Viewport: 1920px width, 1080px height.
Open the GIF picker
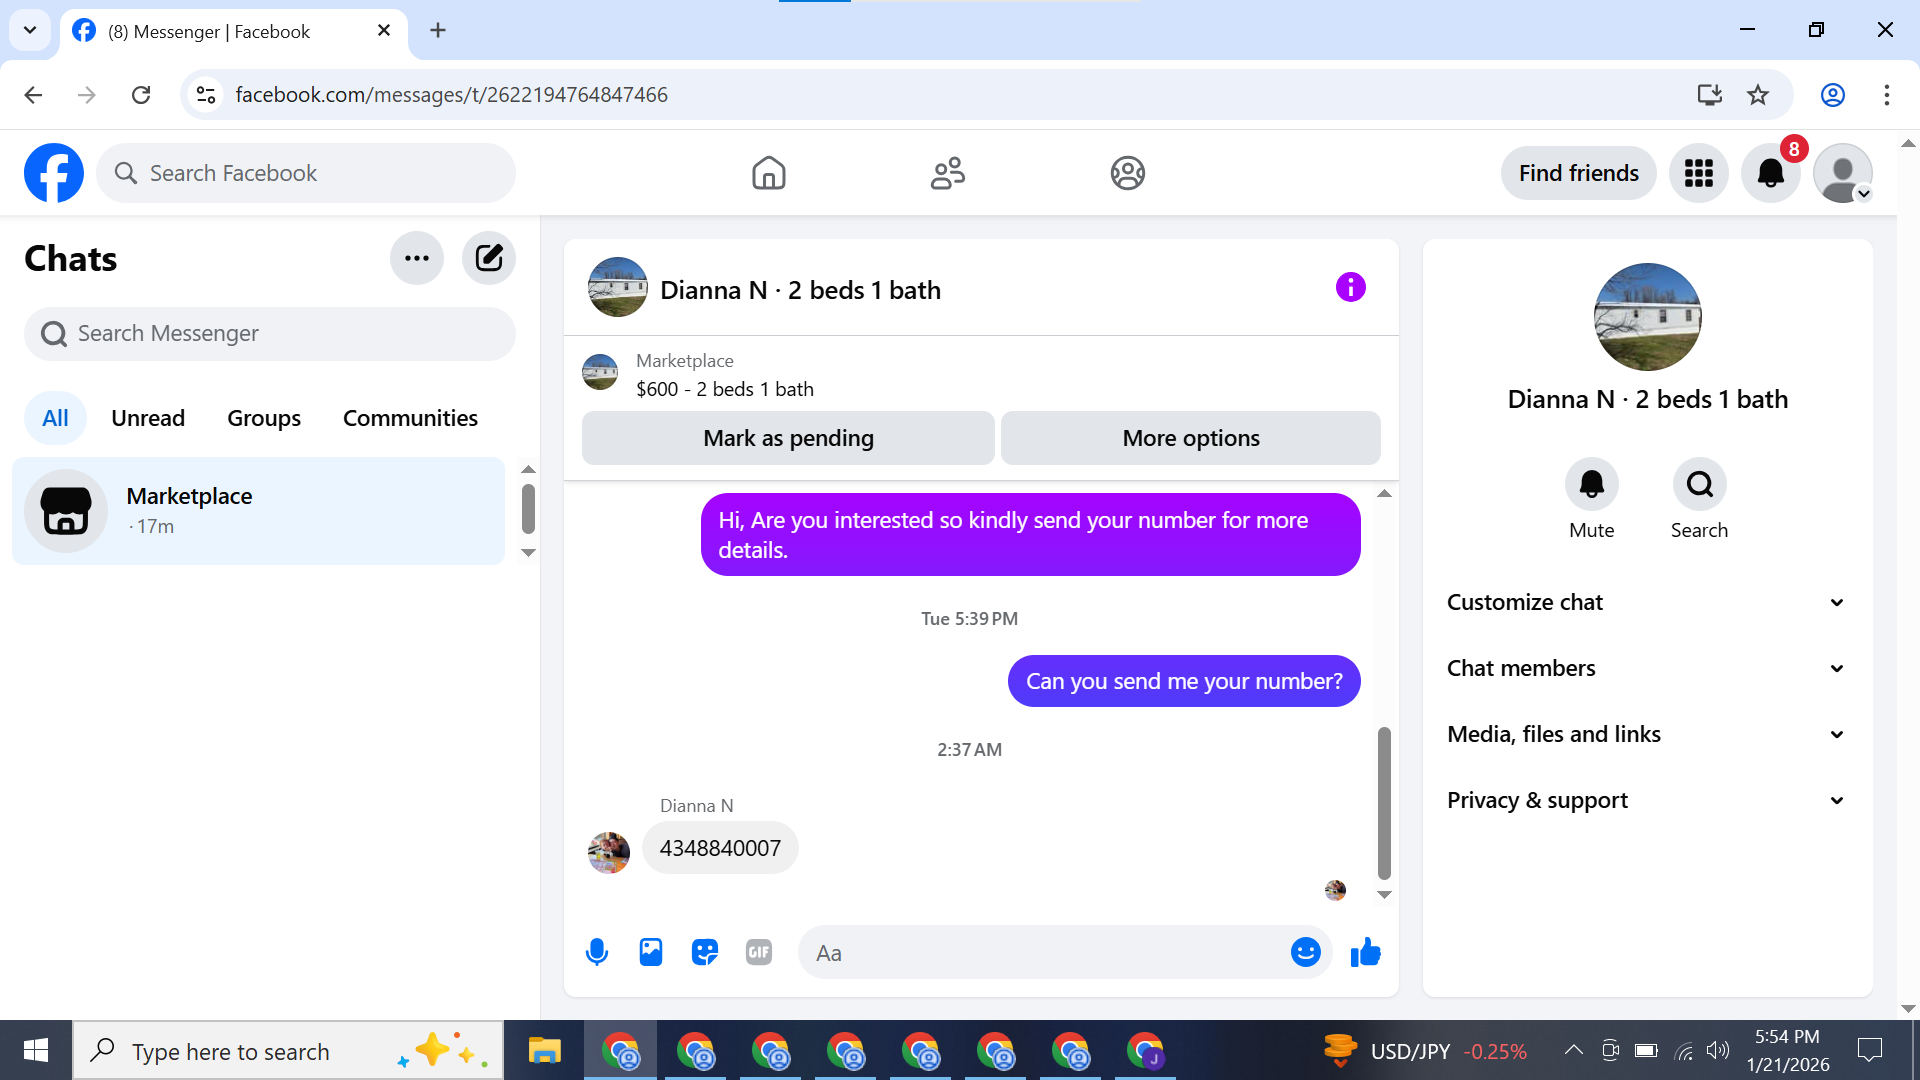point(759,952)
